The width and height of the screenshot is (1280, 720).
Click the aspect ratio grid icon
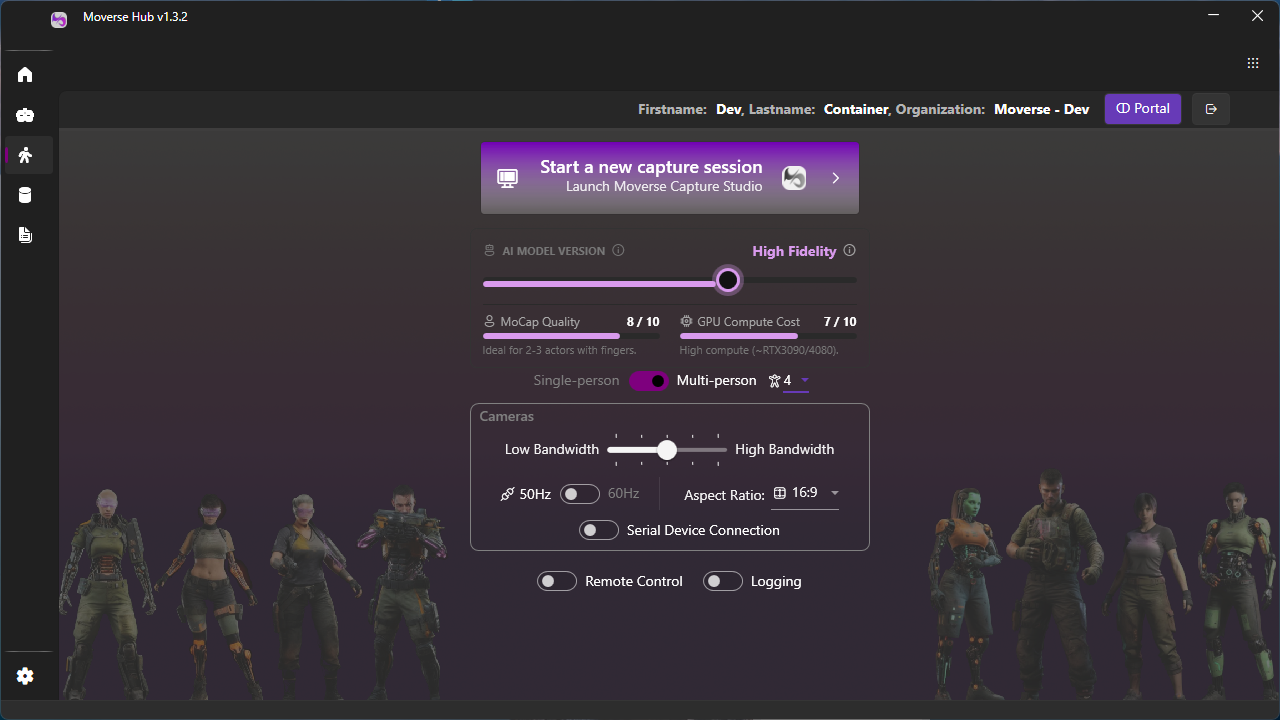(780, 493)
